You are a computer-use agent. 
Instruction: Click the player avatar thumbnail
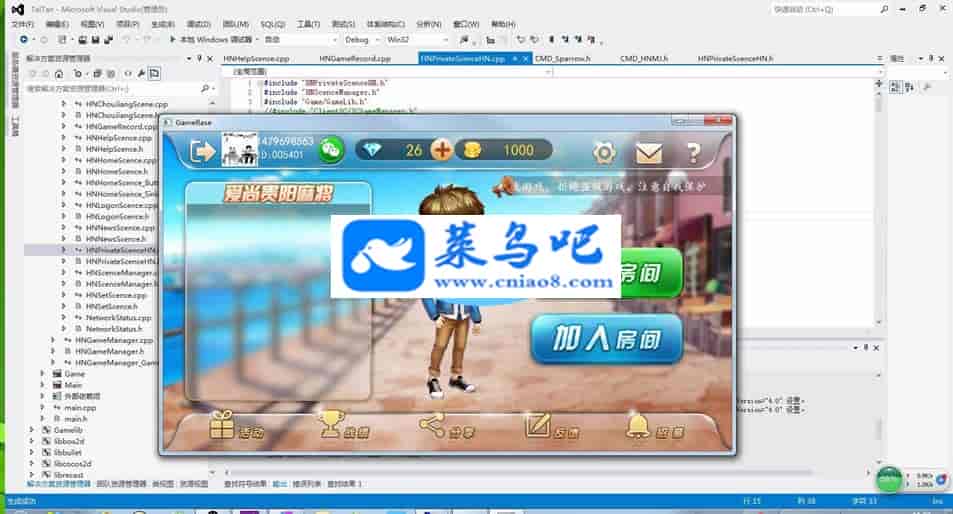tap(239, 148)
